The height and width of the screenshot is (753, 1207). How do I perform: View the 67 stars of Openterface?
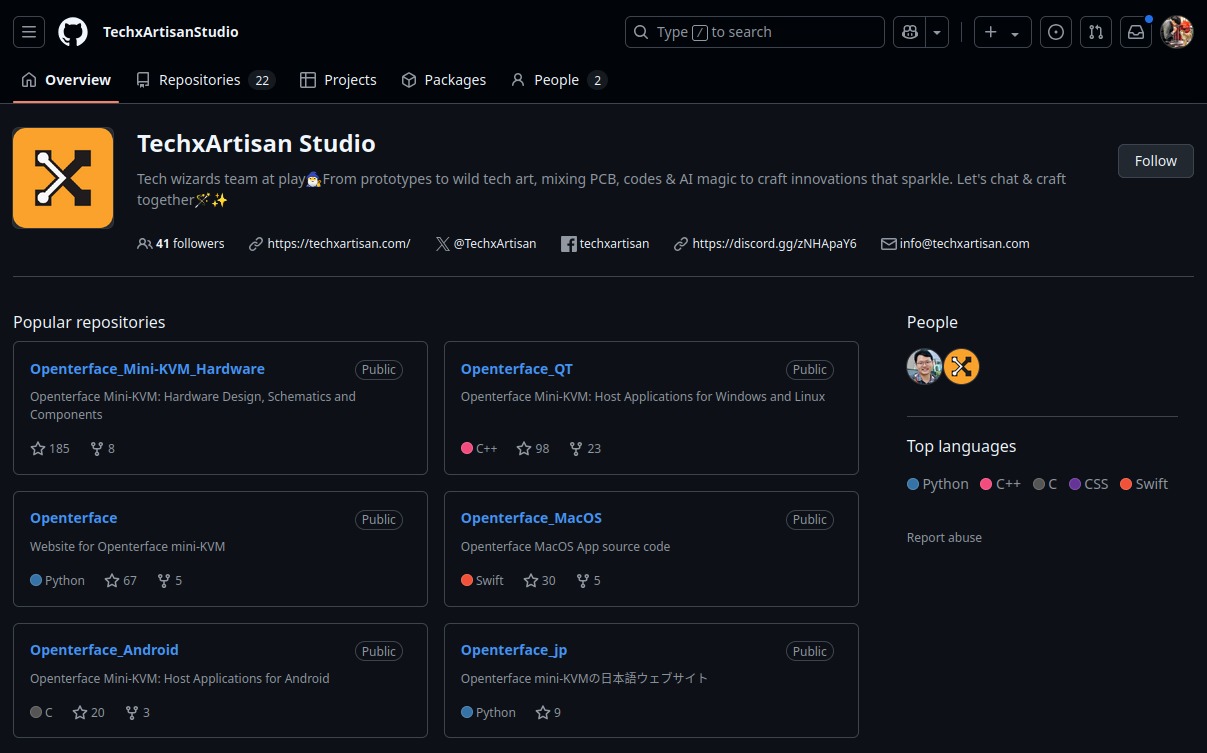[121, 581]
